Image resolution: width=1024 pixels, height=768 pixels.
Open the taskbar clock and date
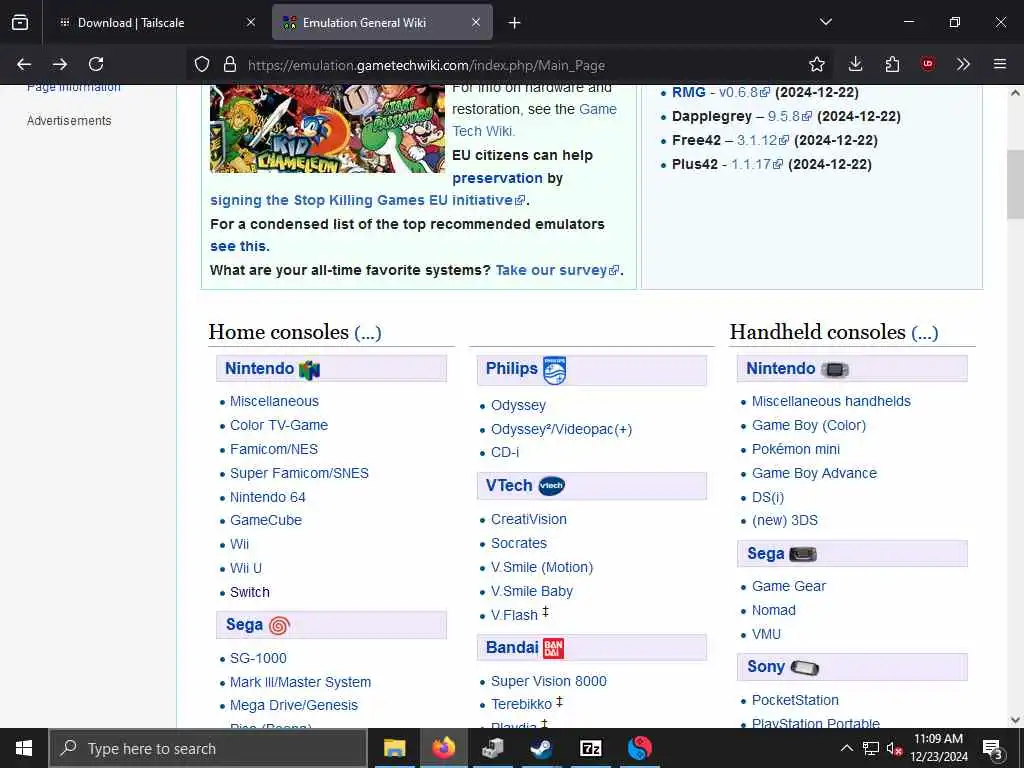[x=939, y=748]
